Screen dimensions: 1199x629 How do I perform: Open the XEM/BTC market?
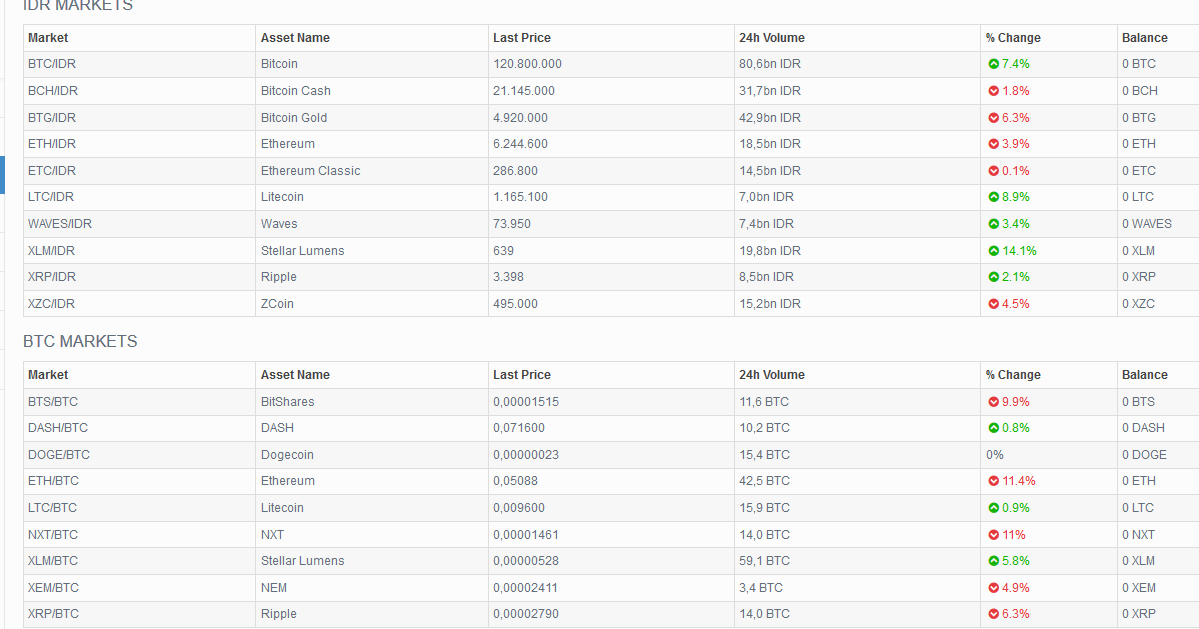54,588
